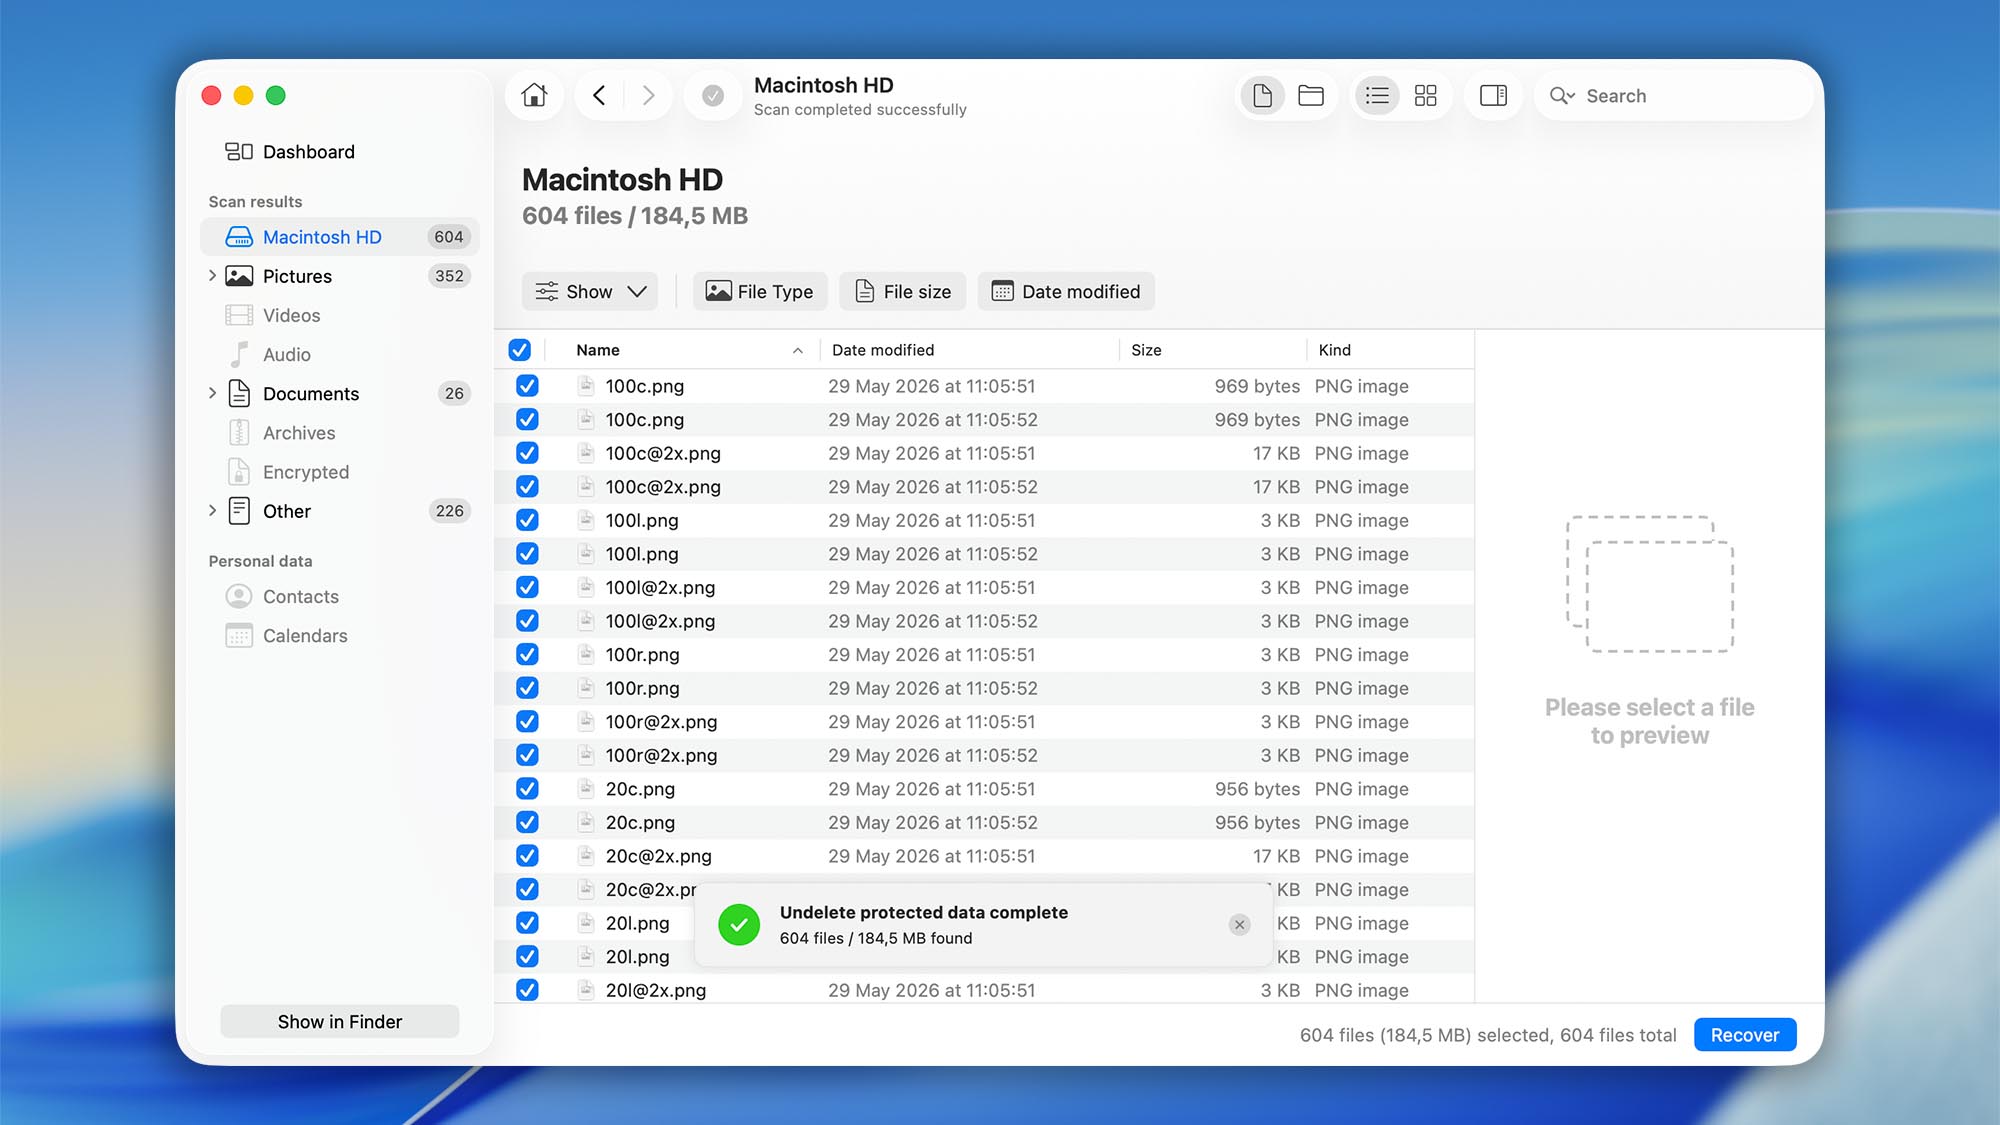Click file icon of 20l@2x.png row
This screenshot has width=2000, height=1125.
586,990
